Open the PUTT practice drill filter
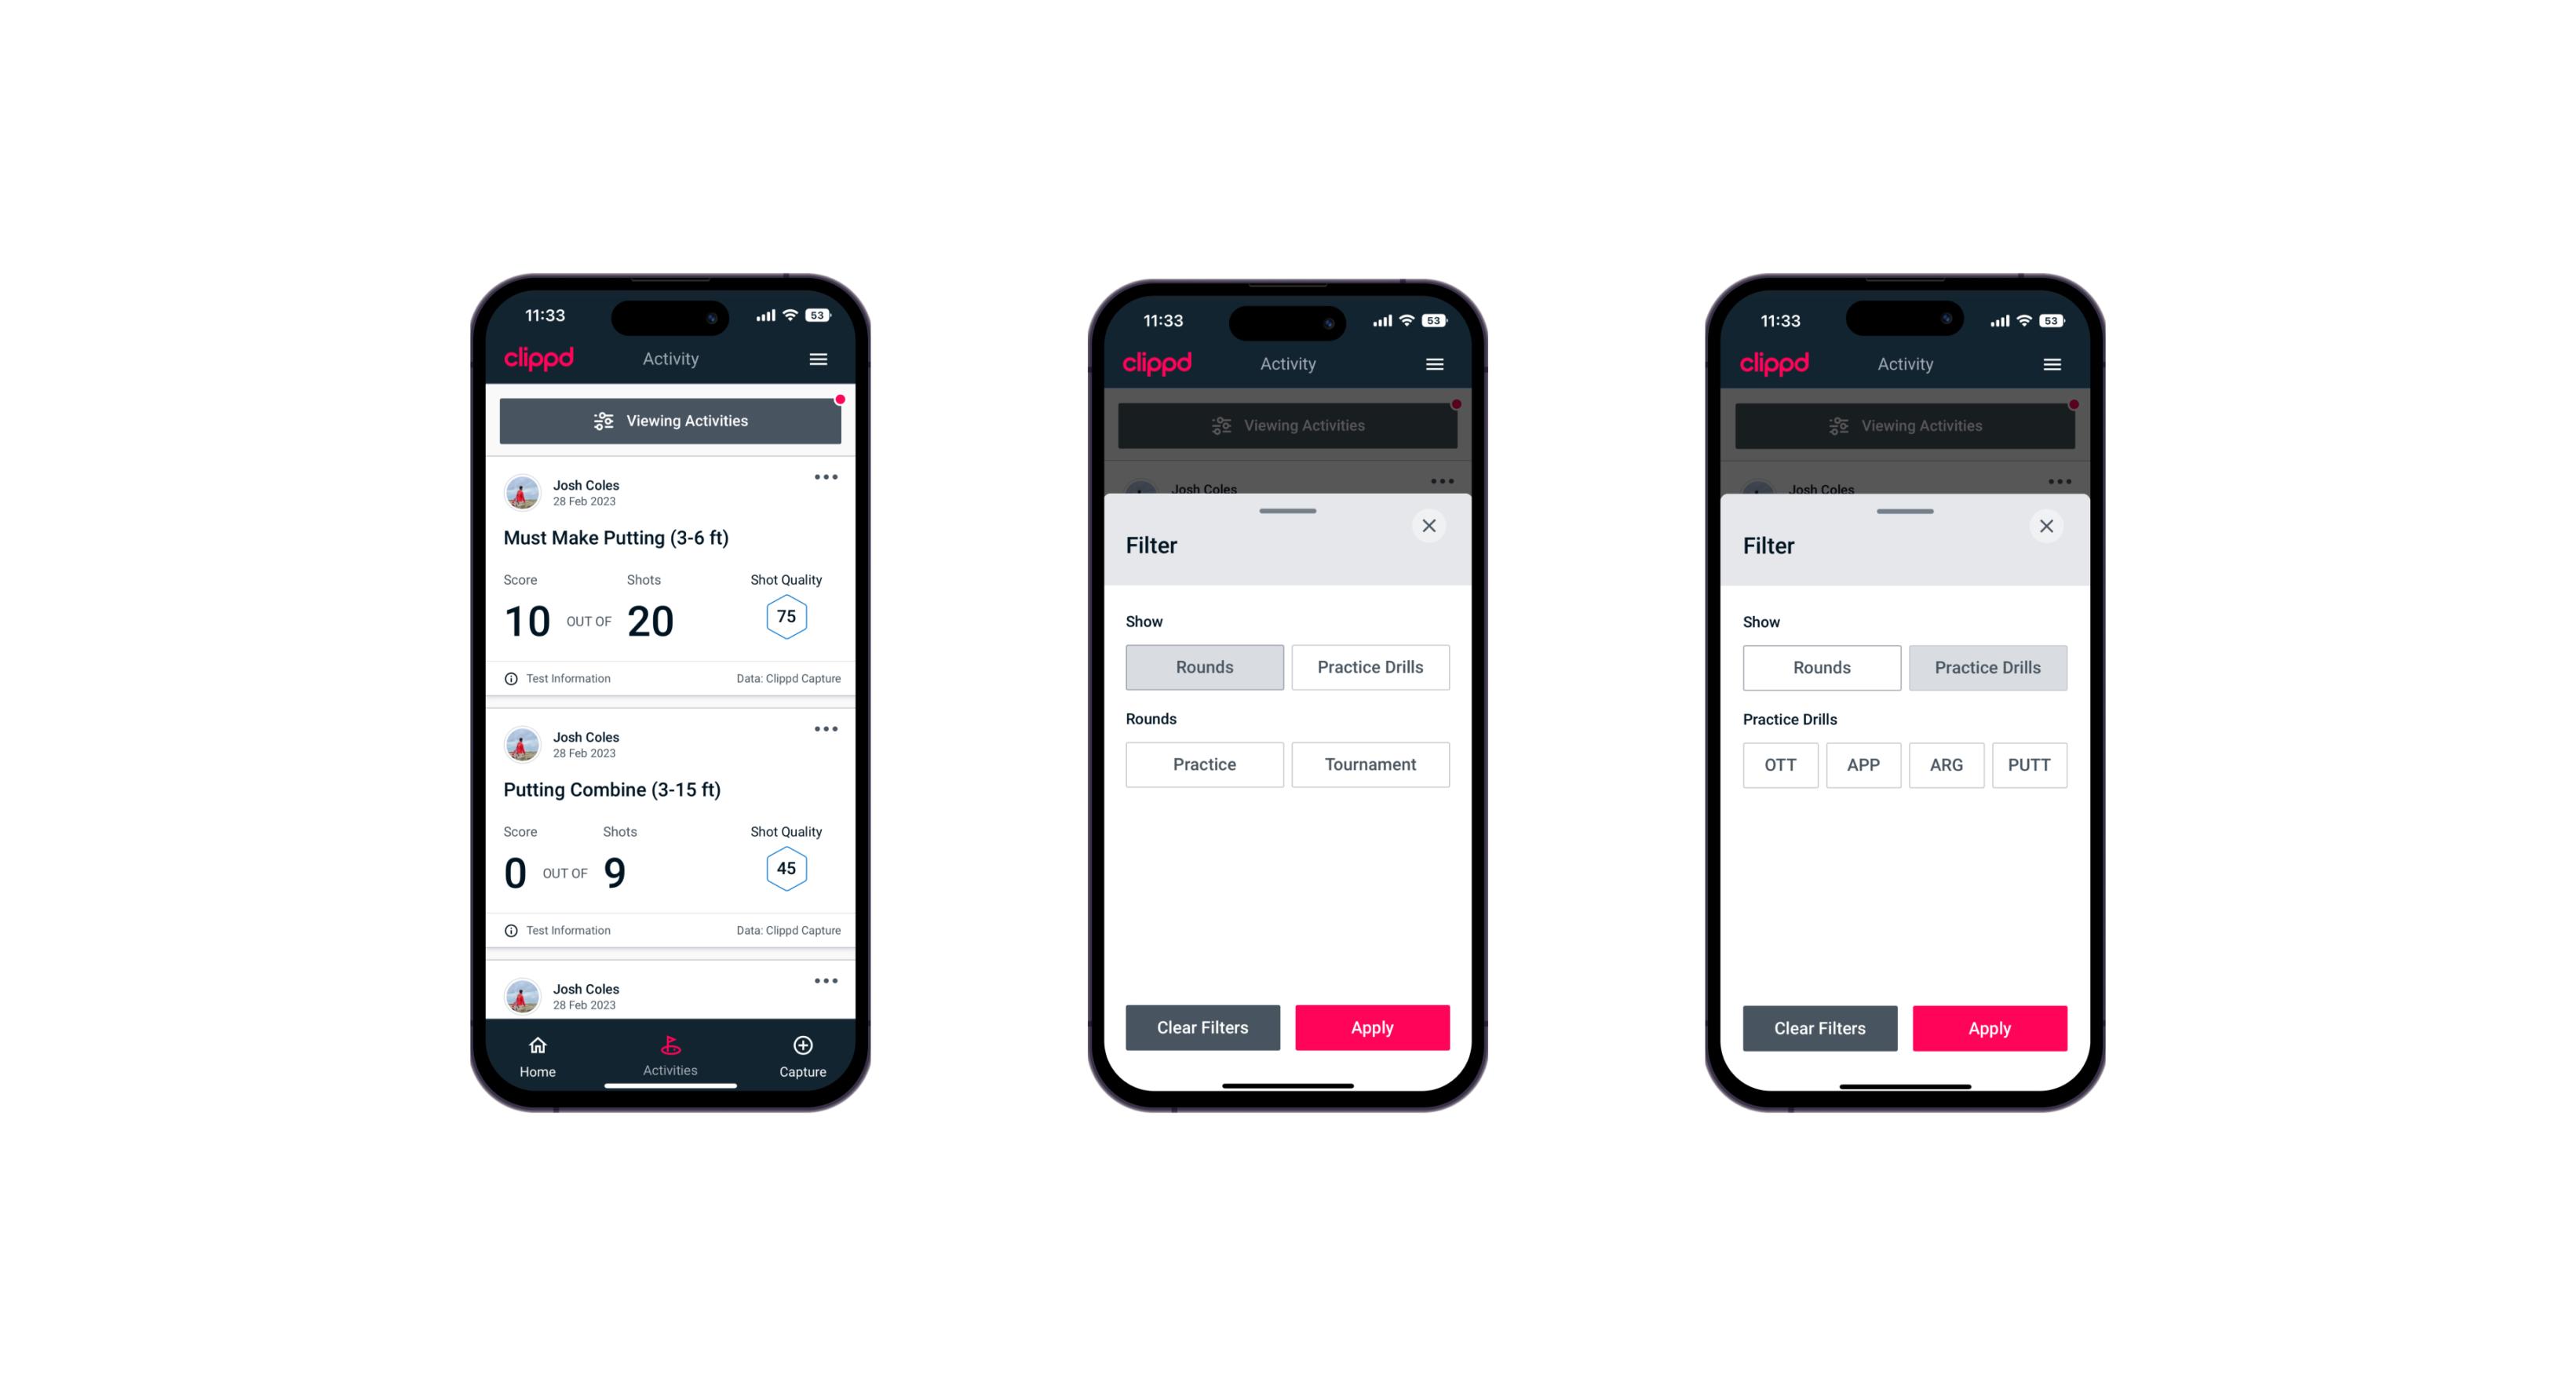Screen dimensions: 2576x1386 pos(2030,764)
